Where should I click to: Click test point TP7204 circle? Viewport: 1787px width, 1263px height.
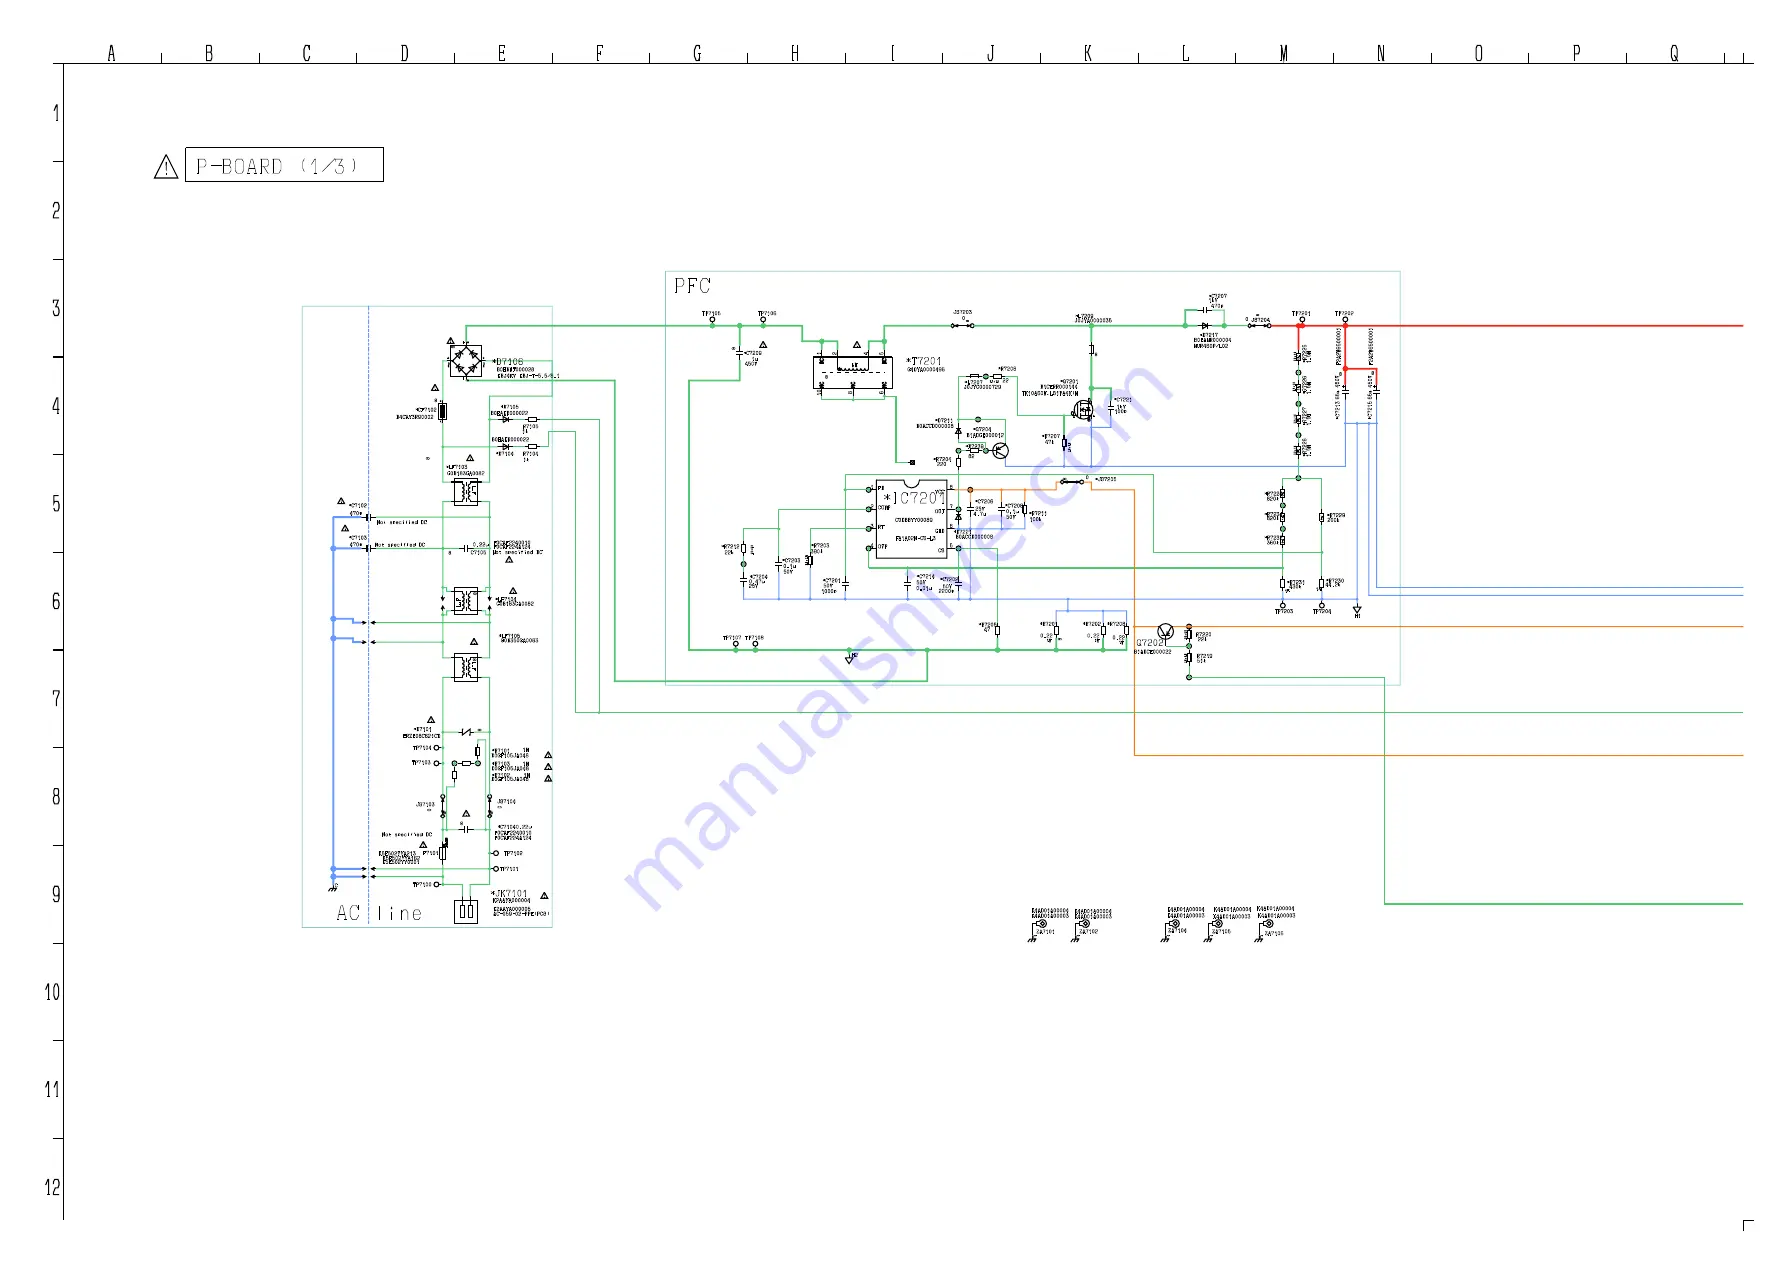[1321, 604]
